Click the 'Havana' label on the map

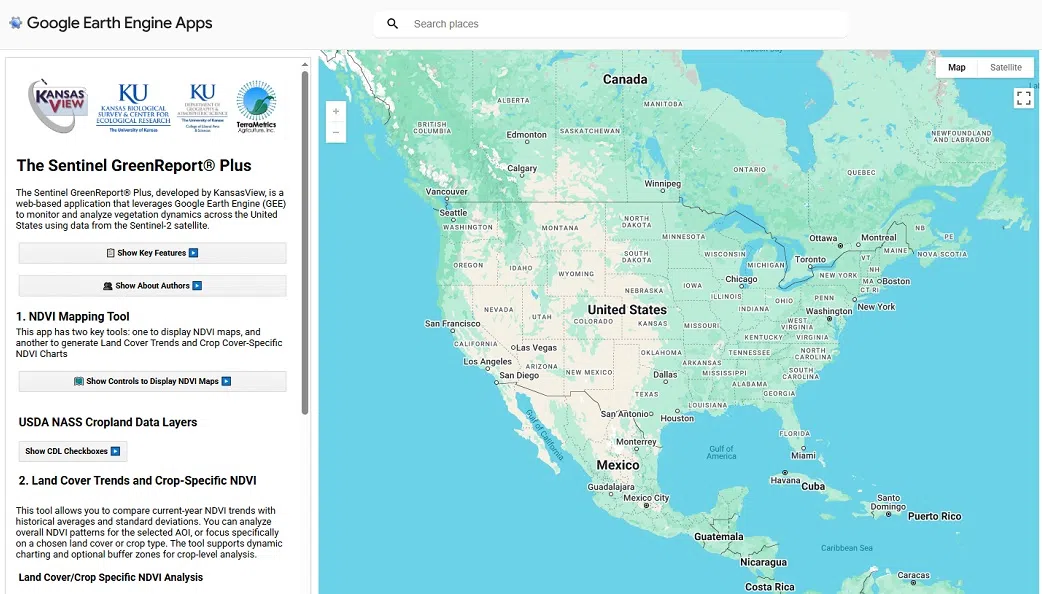click(x=785, y=480)
